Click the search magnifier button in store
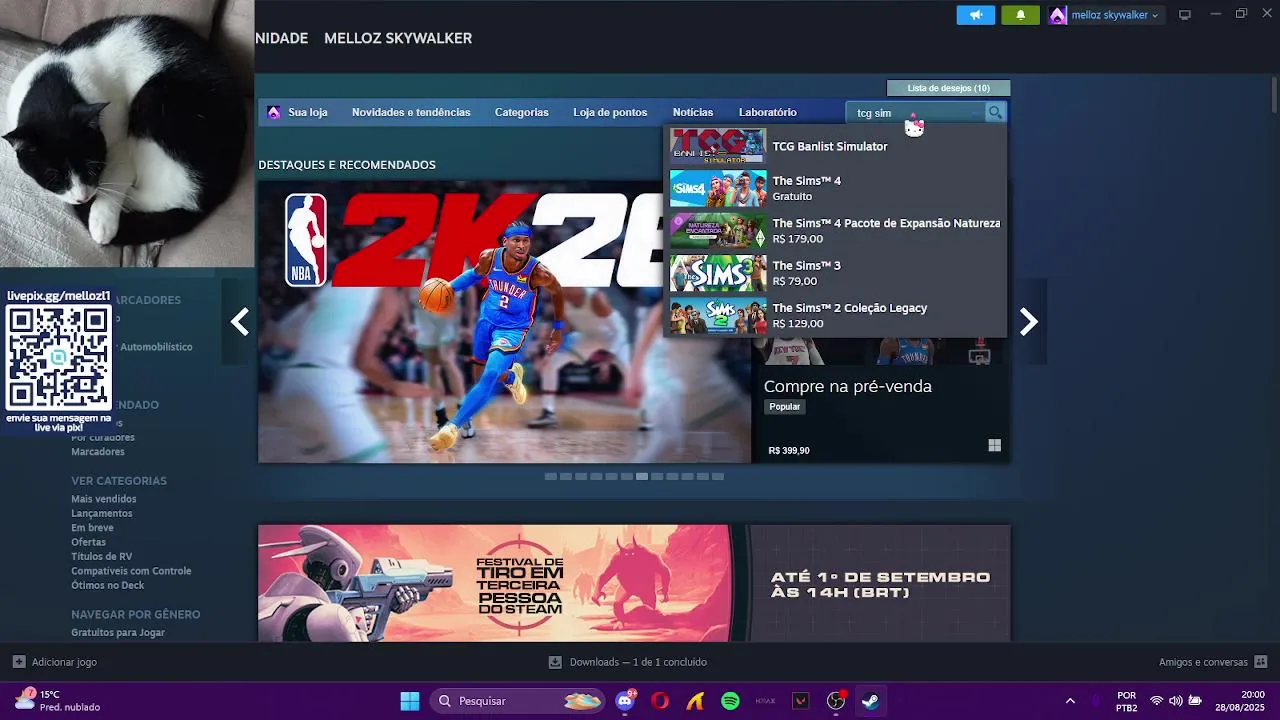 995,113
